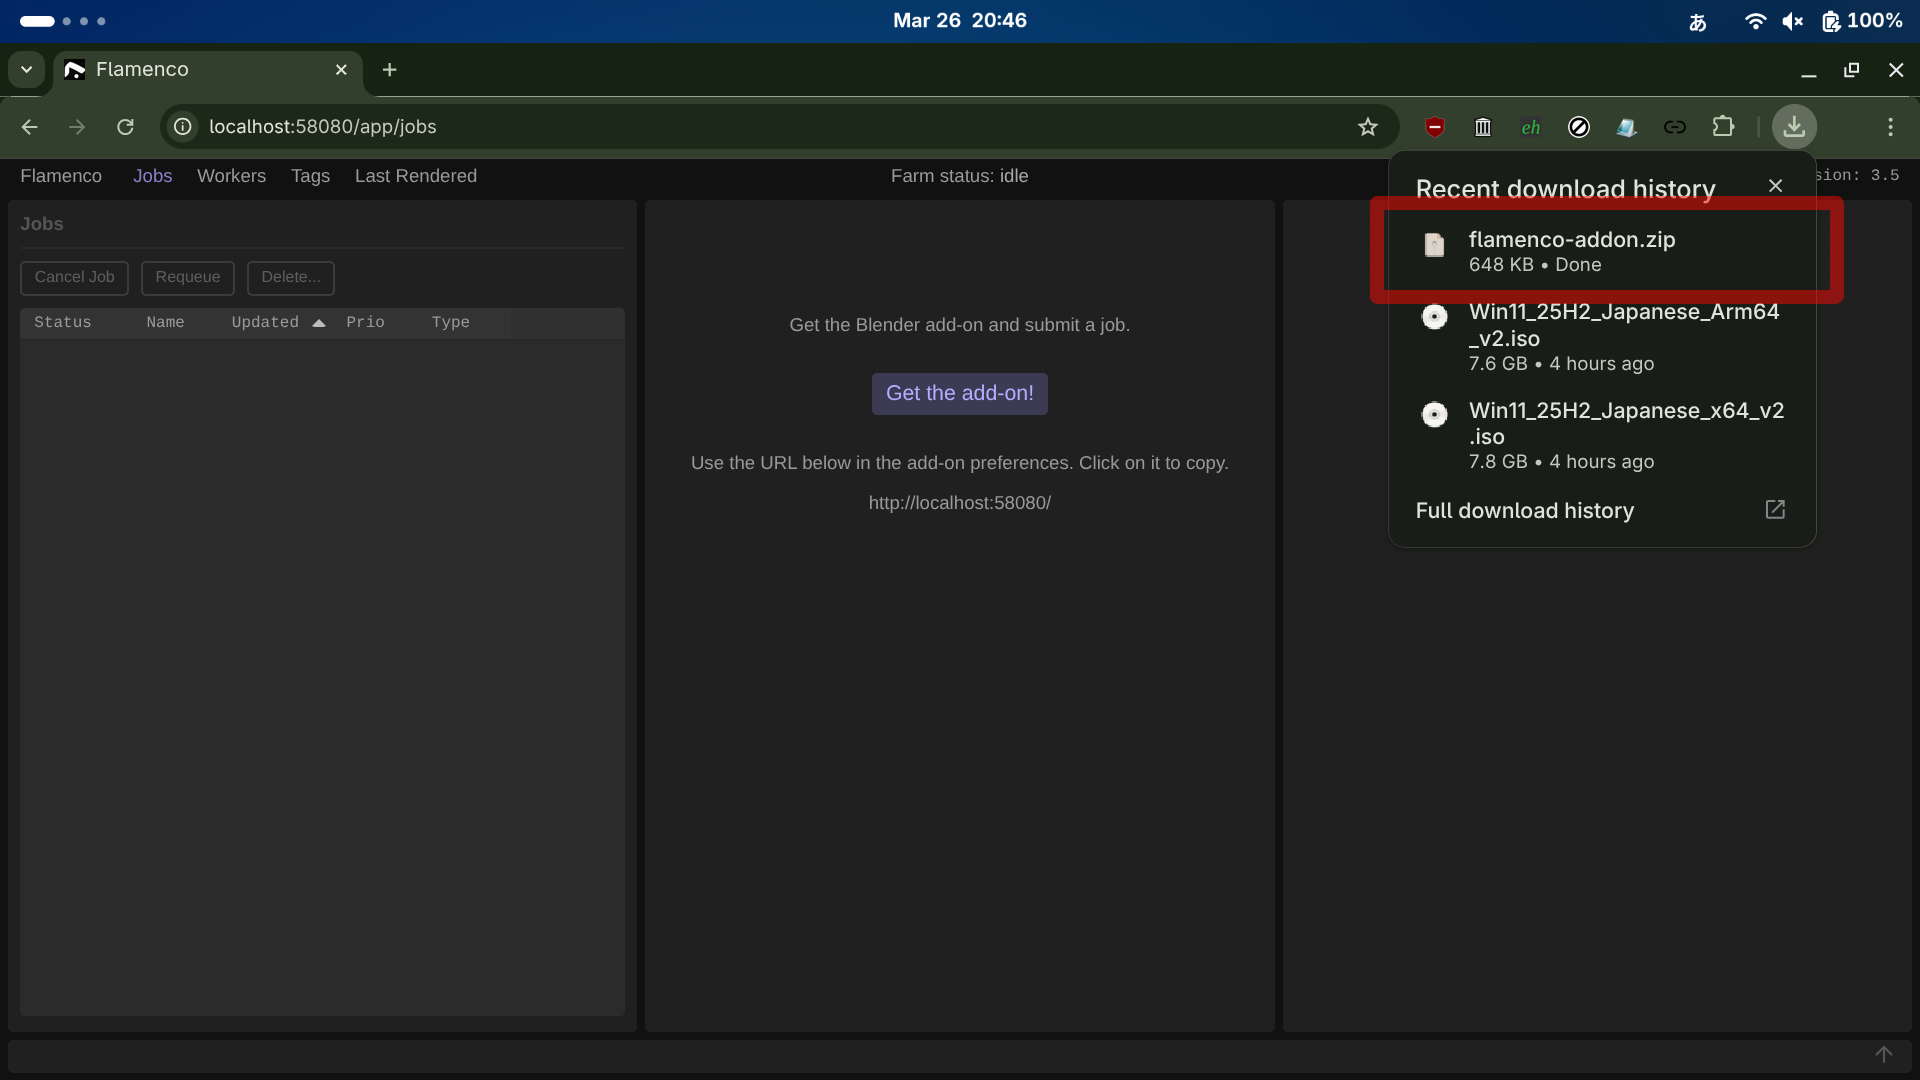
Task: Click the battery 100% indicator
Action: pos(1862,21)
